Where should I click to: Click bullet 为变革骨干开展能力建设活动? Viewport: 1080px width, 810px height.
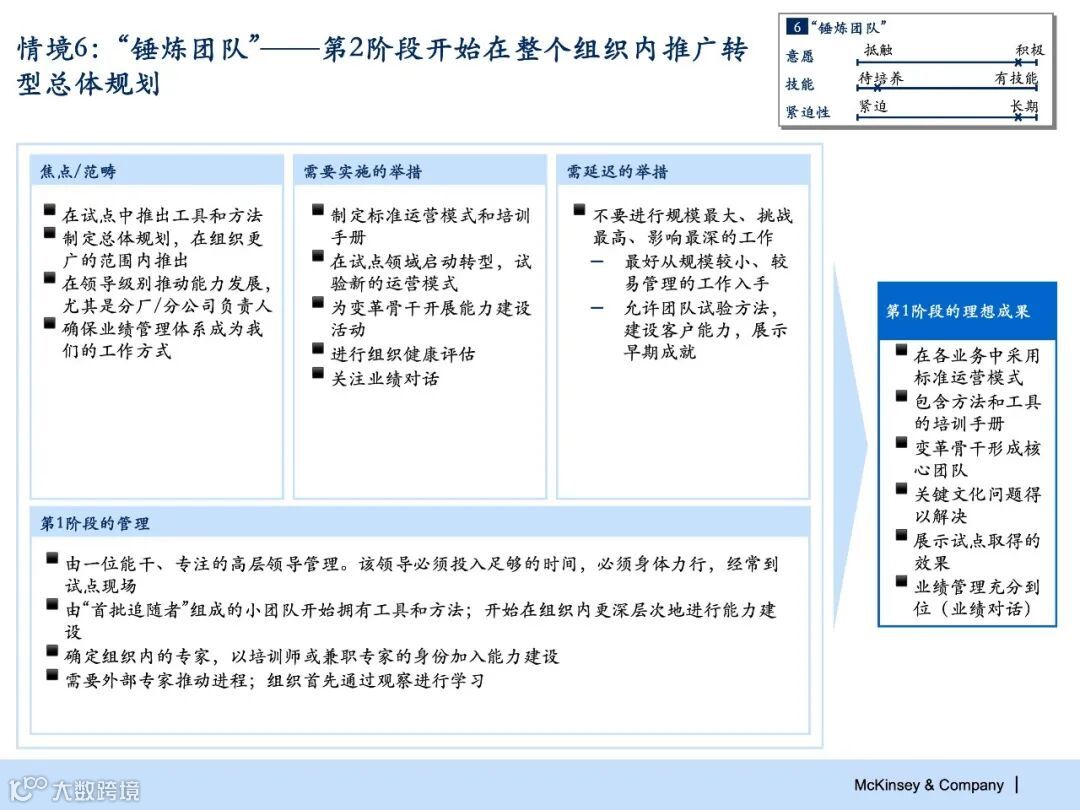click(x=430, y=318)
